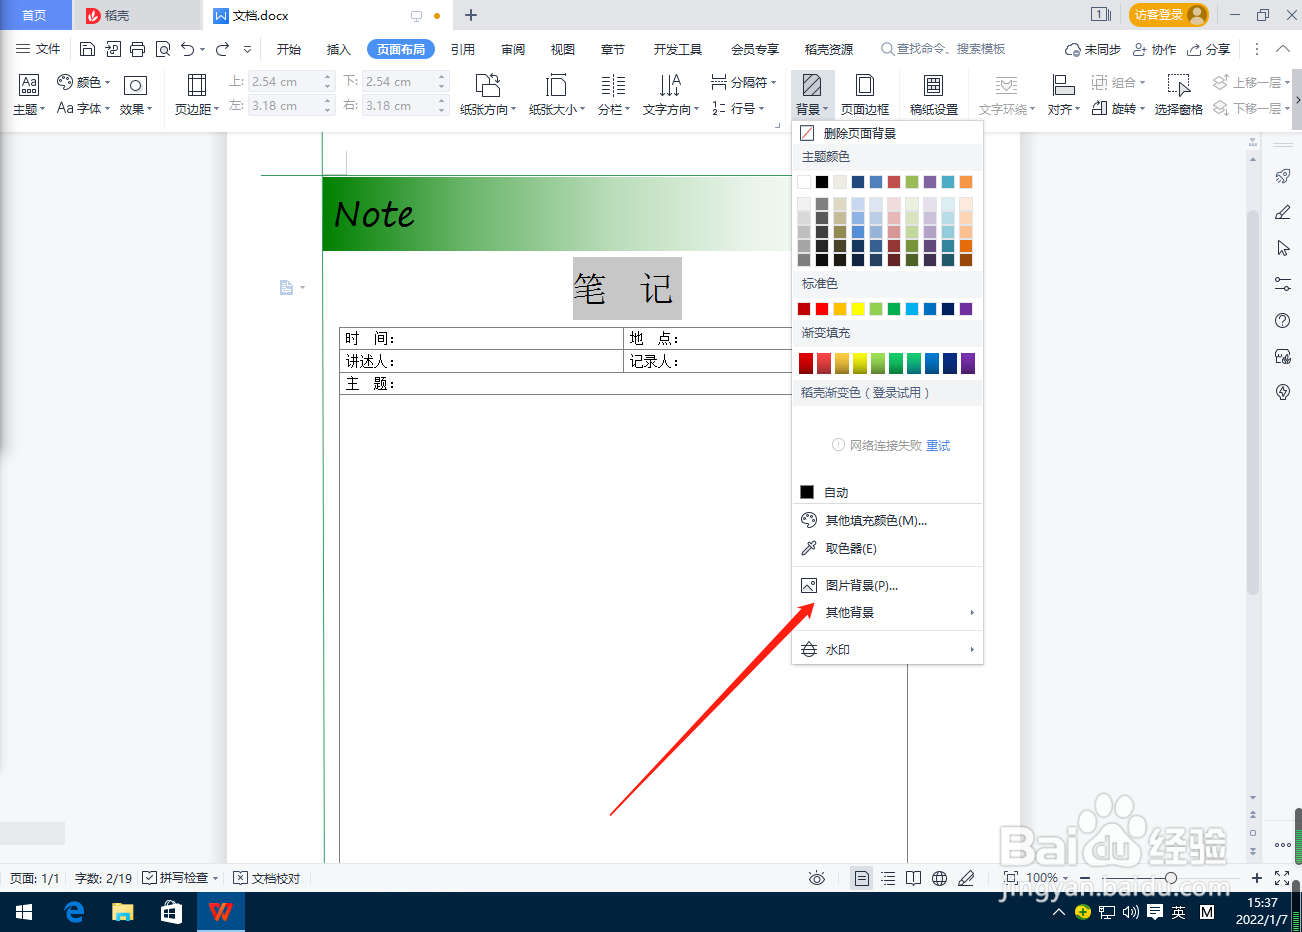
Task: Switch to the 开始 ribbon tab
Action: click(289, 49)
